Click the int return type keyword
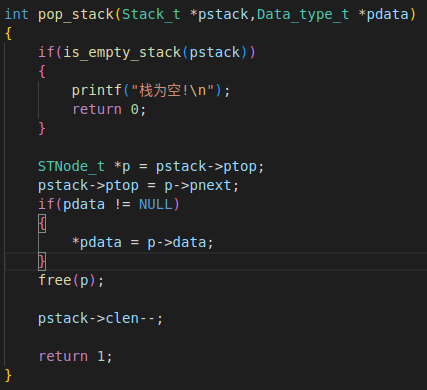Image resolution: width=427 pixels, height=390 pixels. [16, 14]
